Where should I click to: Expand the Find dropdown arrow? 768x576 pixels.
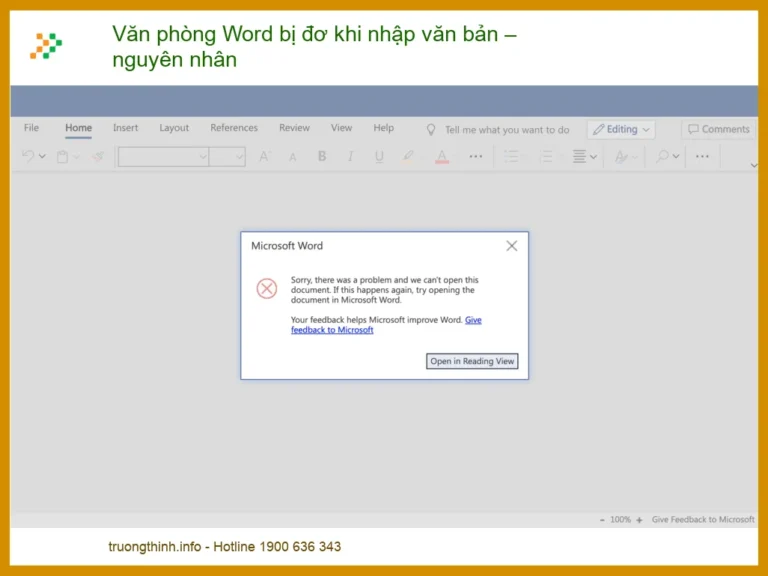coord(676,157)
